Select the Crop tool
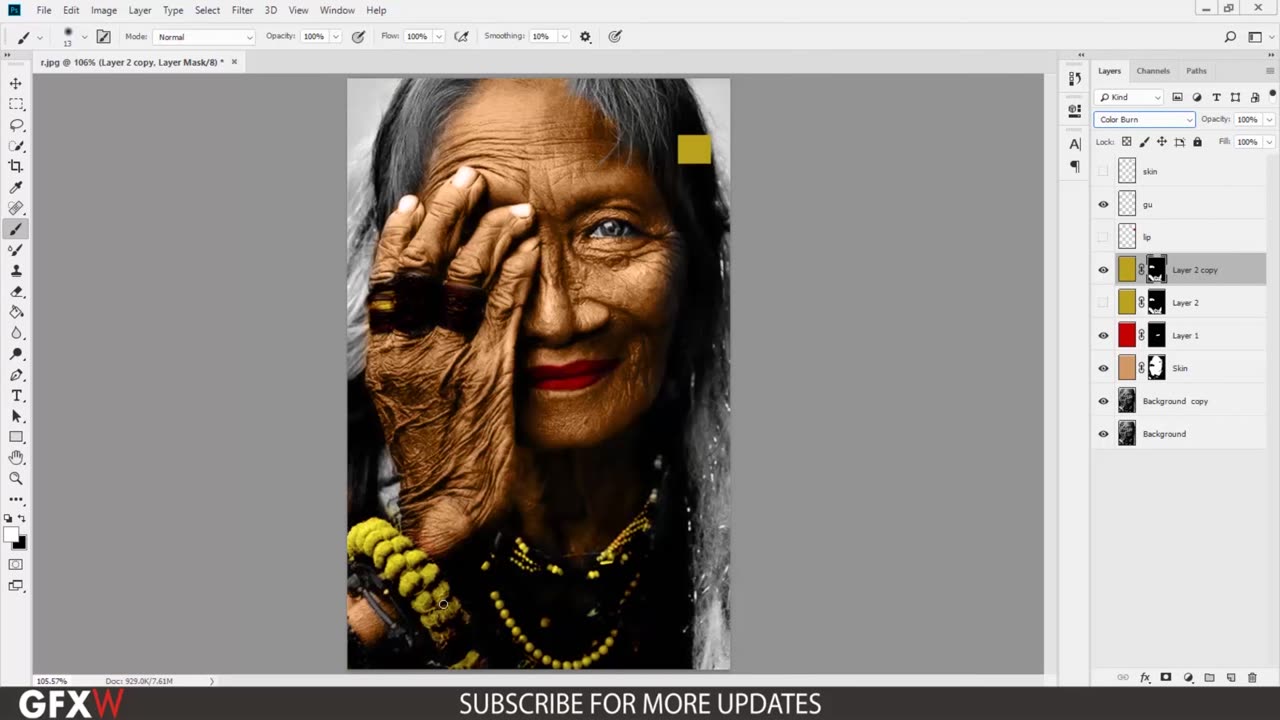Viewport: 1280px width, 720px height. (x=16, y=166)
